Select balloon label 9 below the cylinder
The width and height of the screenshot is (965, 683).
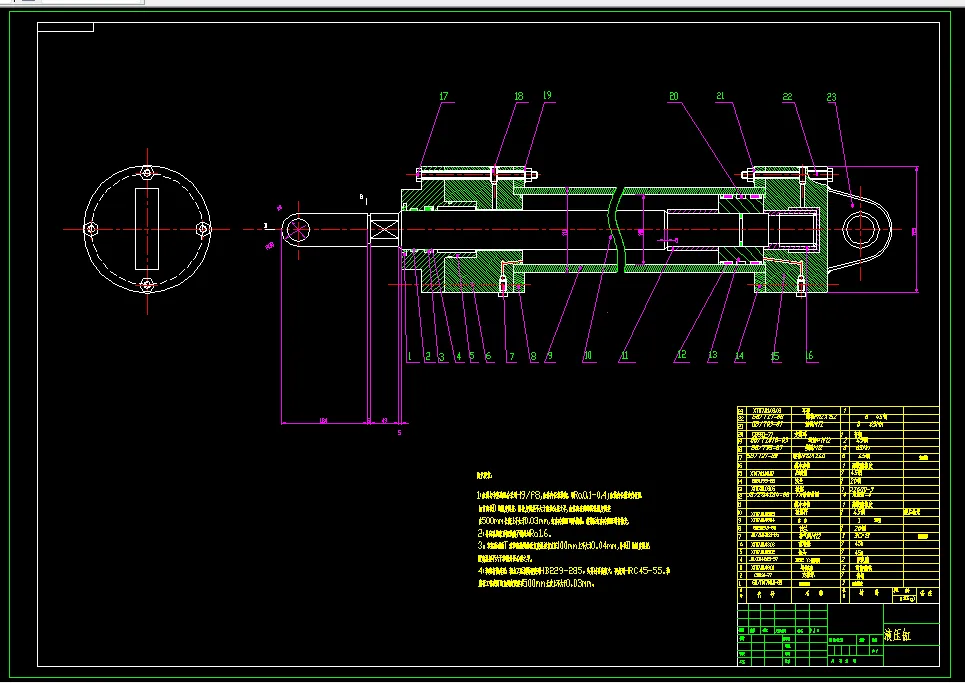549,355
